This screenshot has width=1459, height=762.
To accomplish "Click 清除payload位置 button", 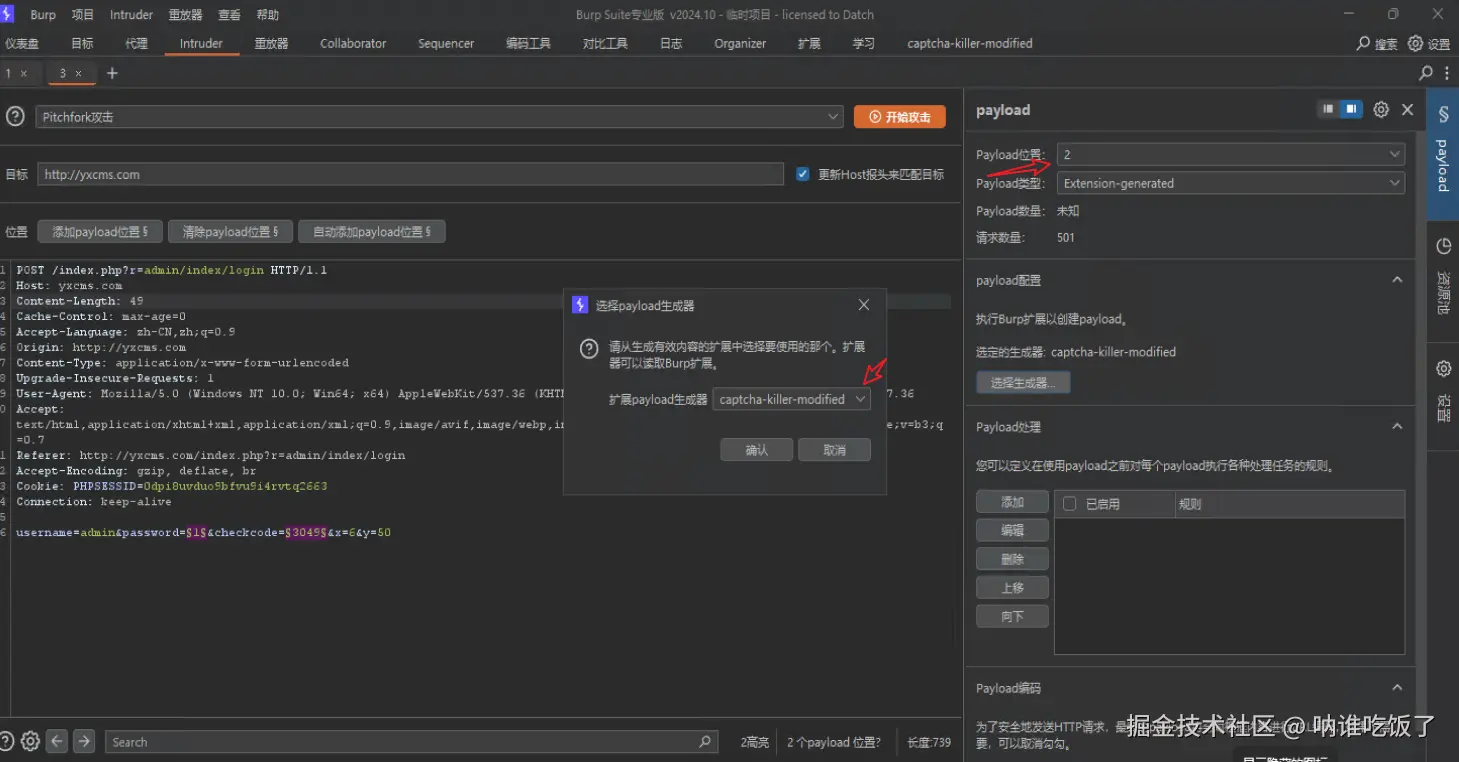I will [230, 232].
